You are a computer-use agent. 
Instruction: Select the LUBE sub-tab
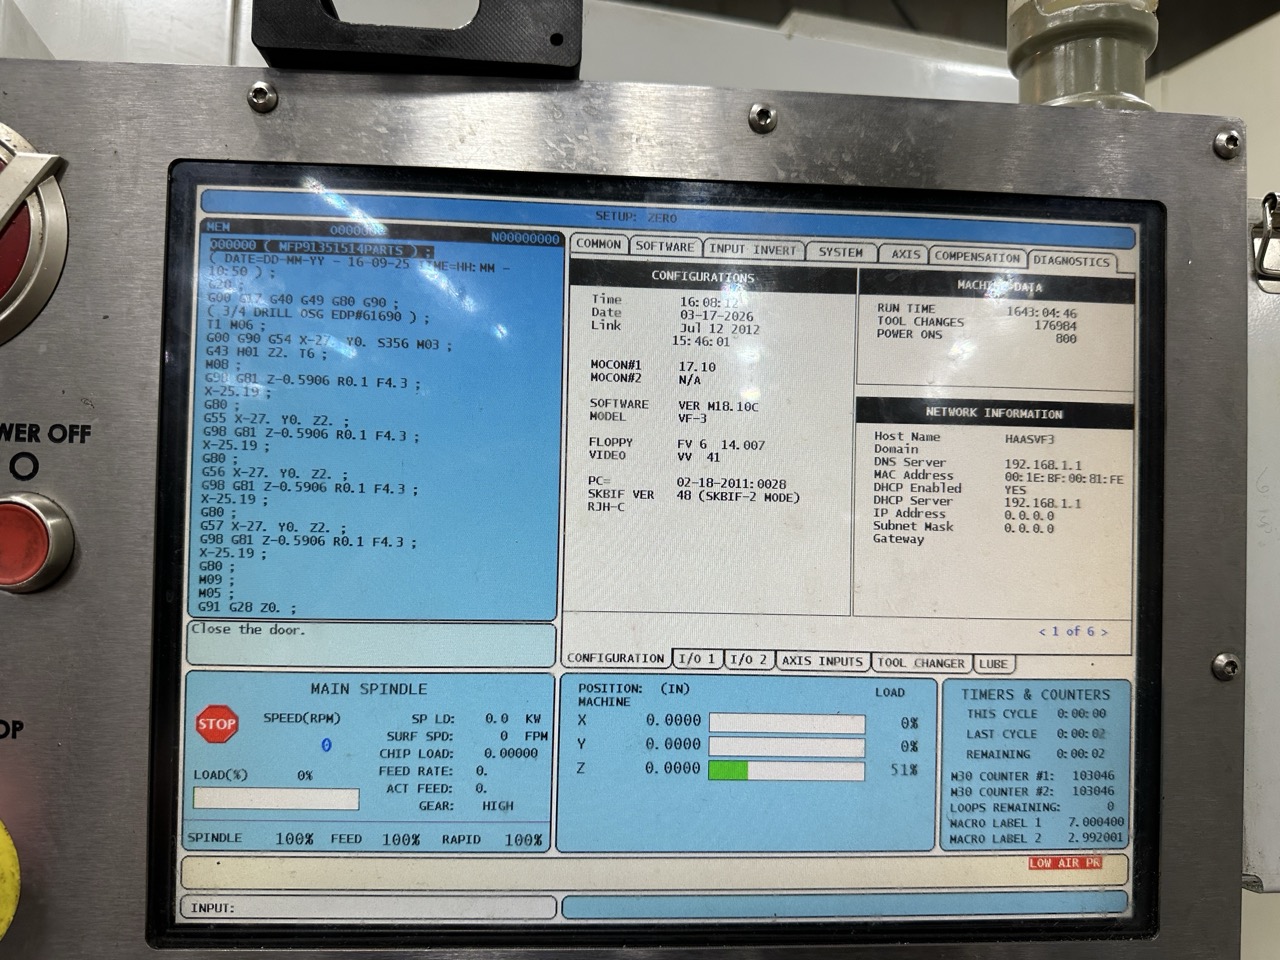[993, 663]
